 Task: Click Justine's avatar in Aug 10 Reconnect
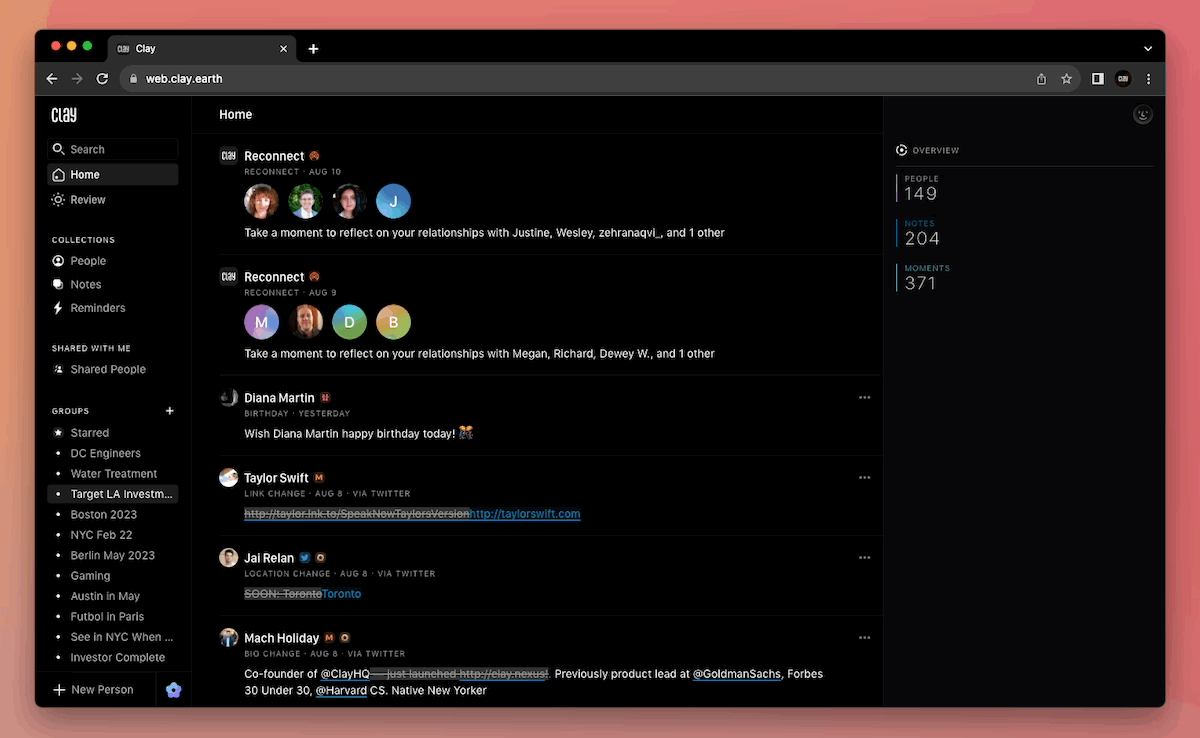click(261, 201)
